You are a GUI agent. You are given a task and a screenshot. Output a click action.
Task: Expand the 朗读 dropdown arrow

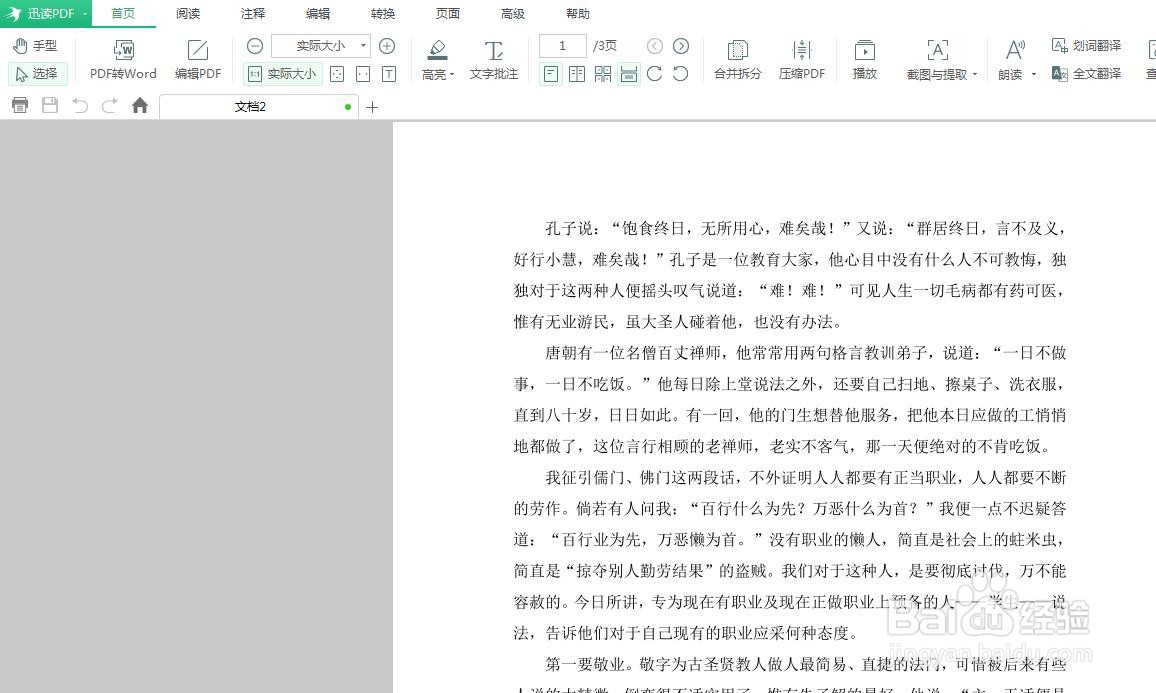[1034, 74]
